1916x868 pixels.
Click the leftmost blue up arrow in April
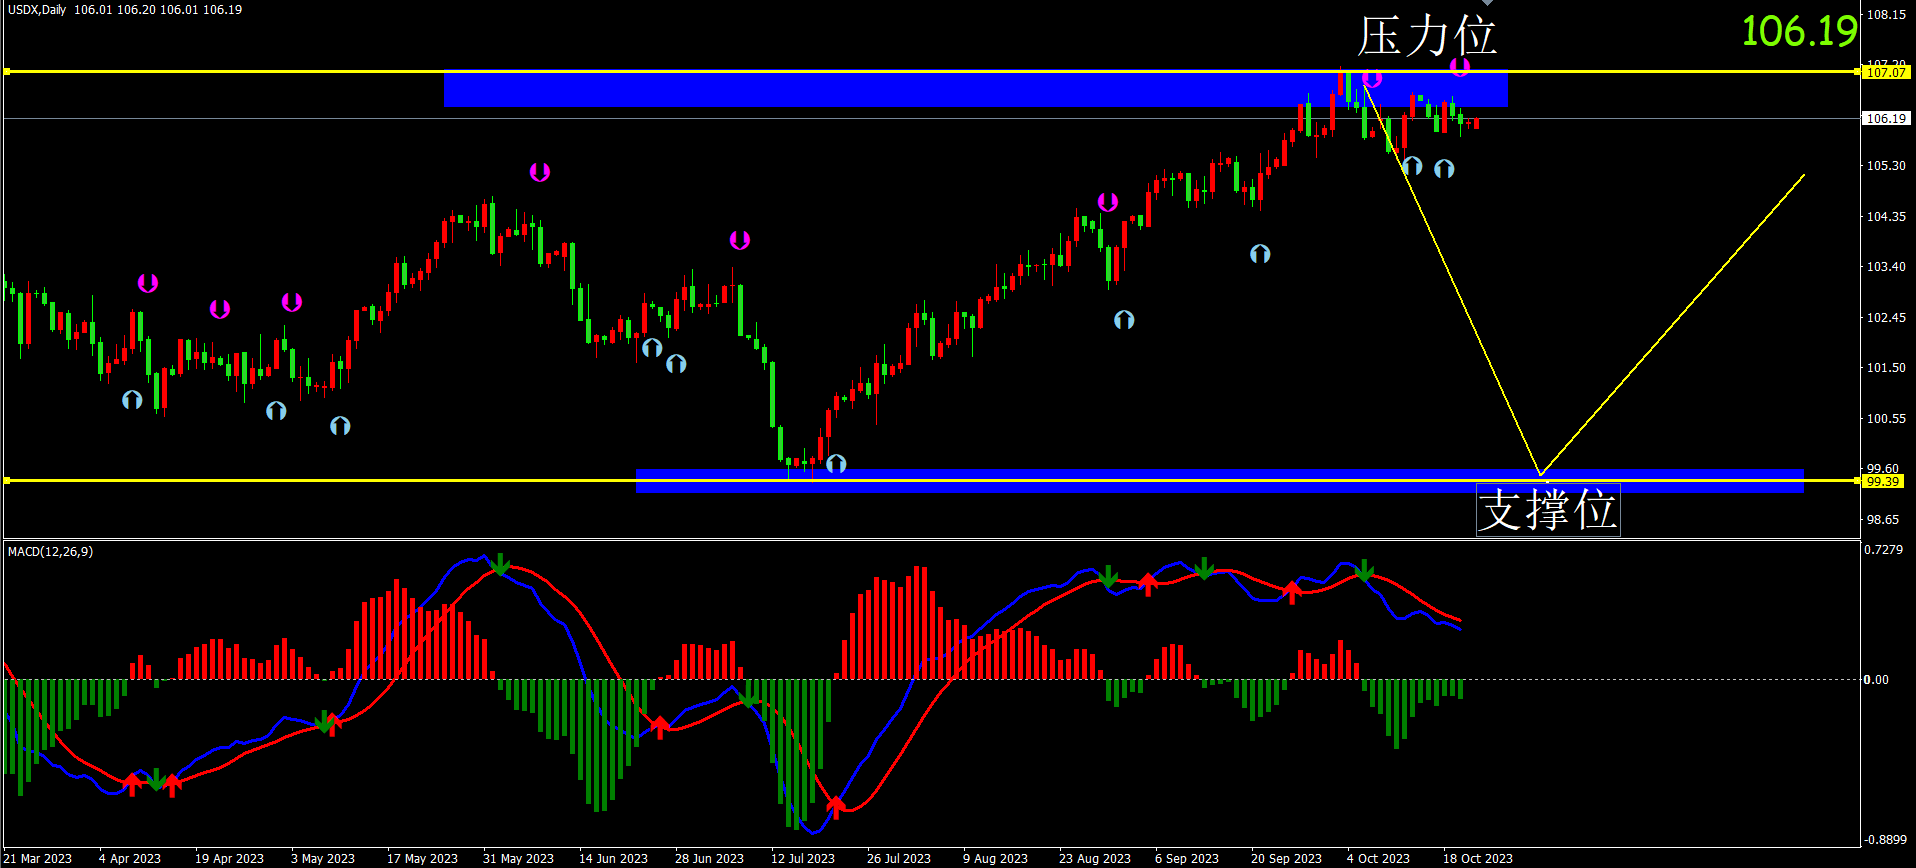[x=132, y=400]
